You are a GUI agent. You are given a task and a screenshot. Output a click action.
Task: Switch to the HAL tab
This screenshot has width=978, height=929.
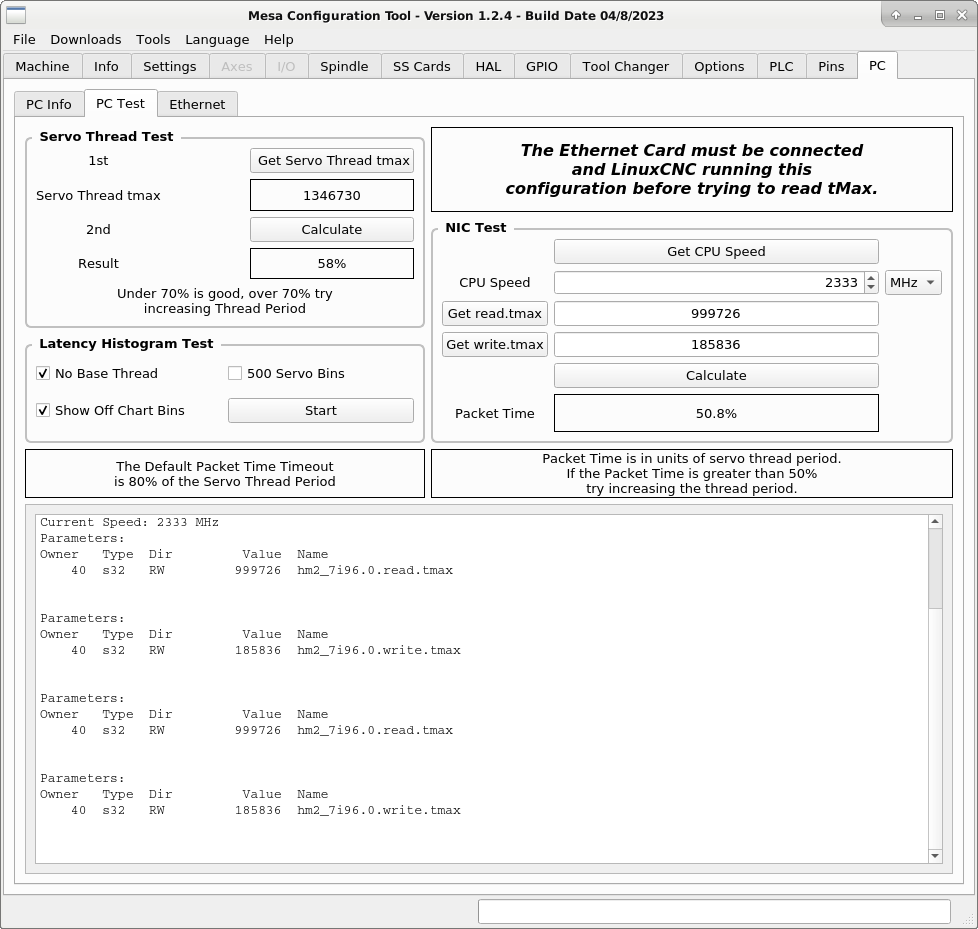tap(488, 66)
